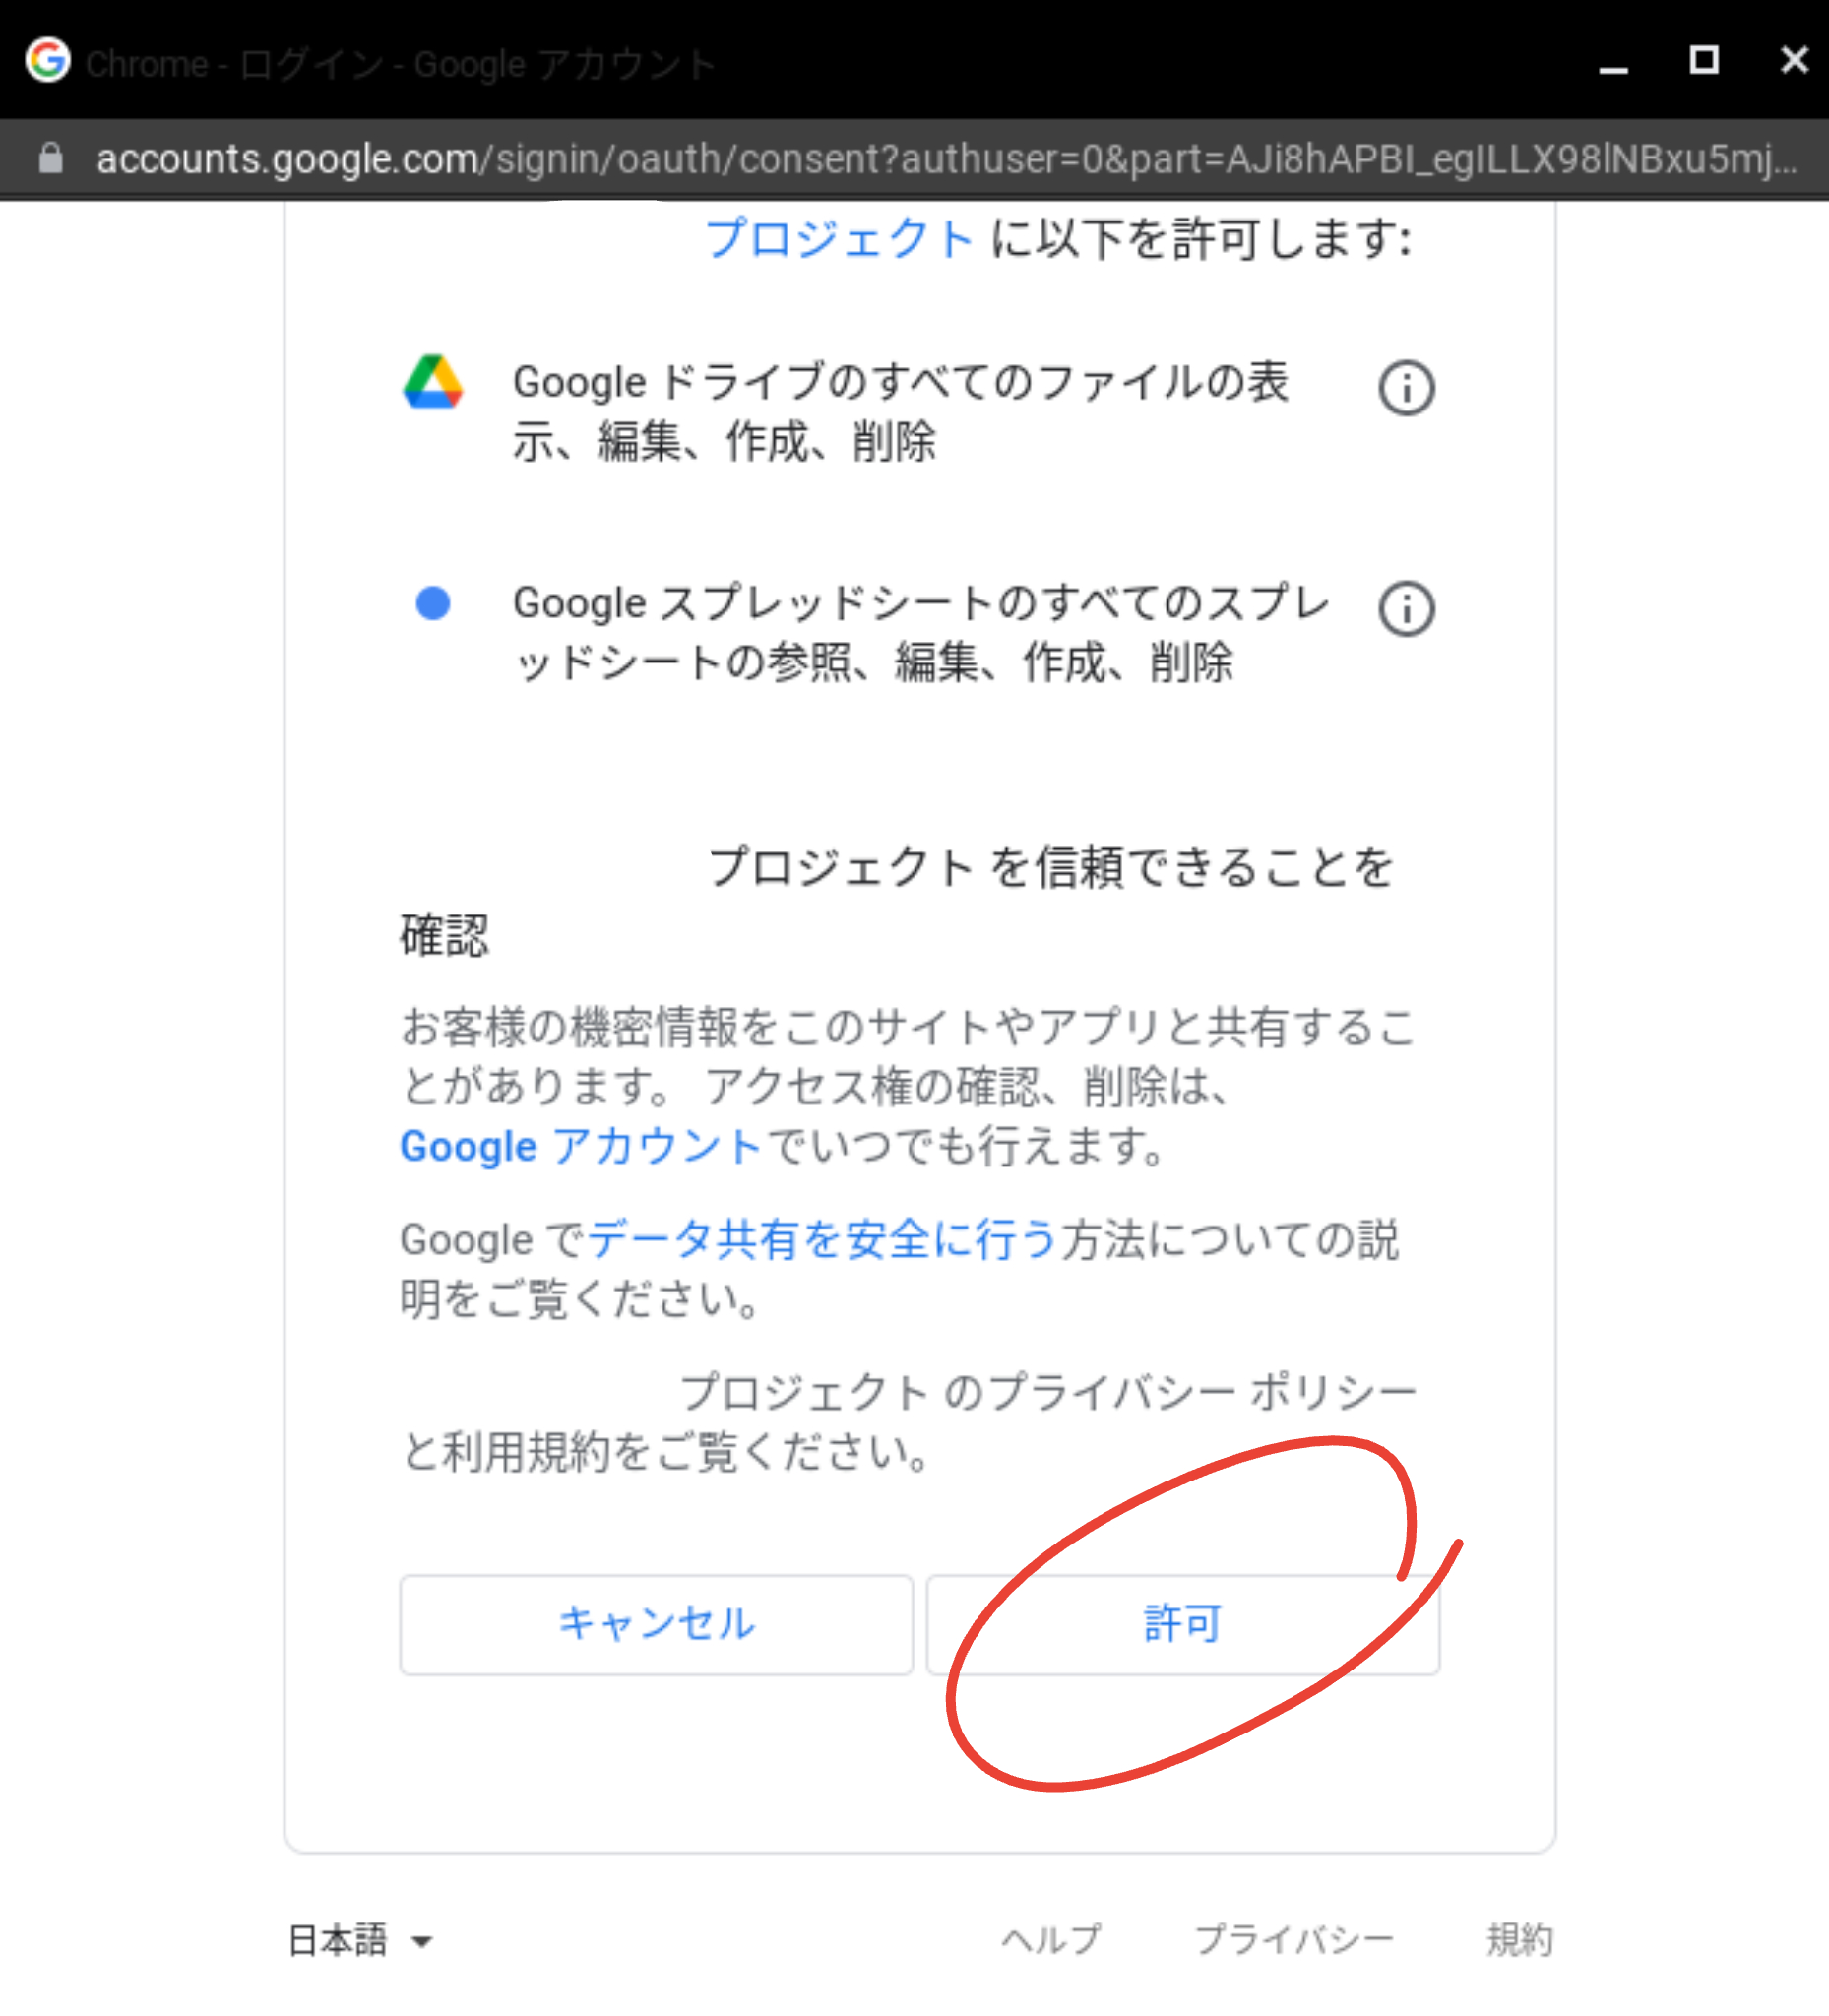
Task: Open the データ共有を安全に行う link
Action: click(x=822, y=1240)
